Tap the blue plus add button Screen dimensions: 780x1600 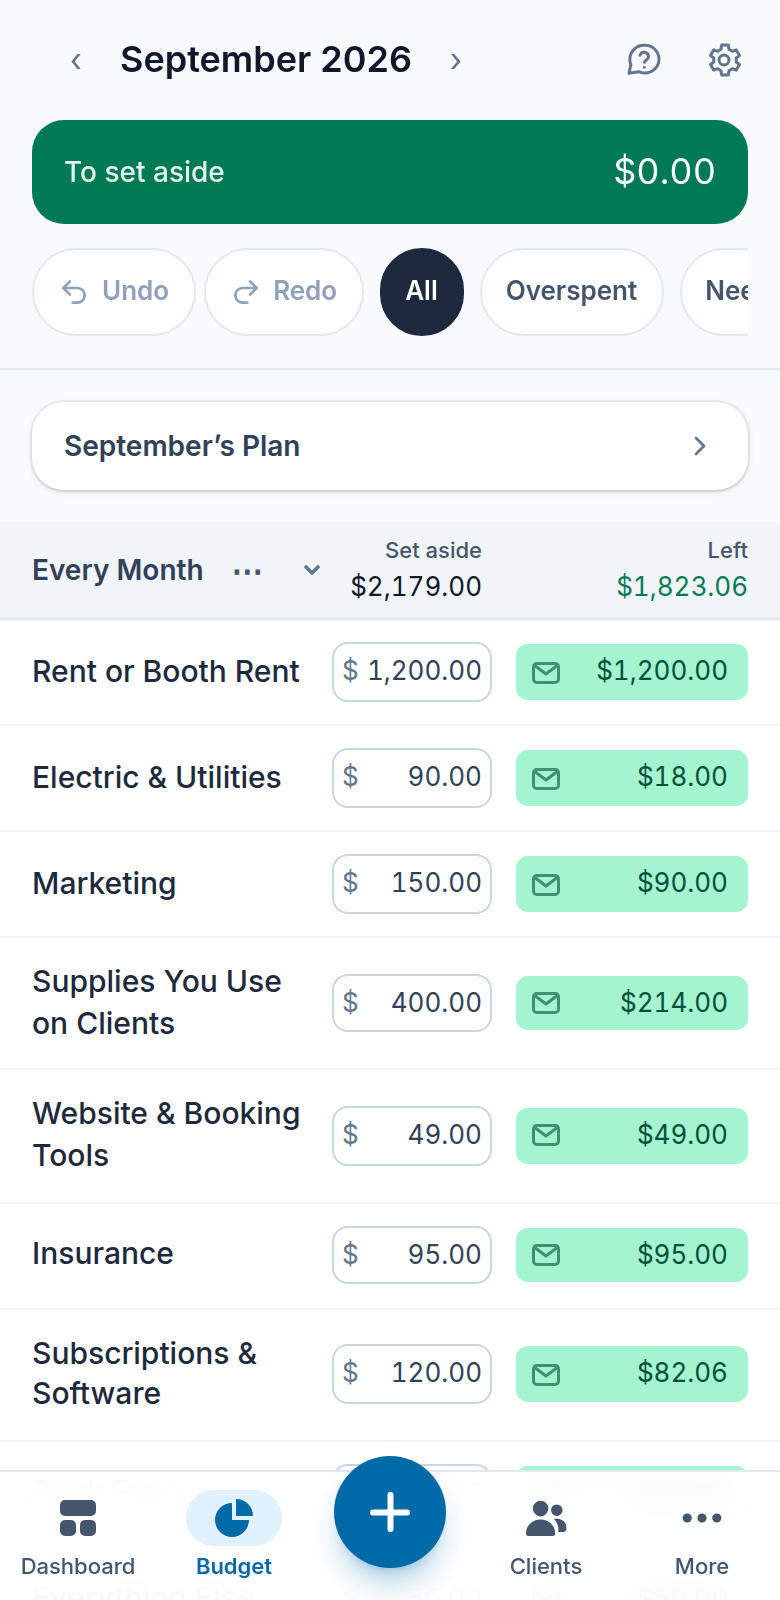pyautogui.click(x=390, y=1512)
